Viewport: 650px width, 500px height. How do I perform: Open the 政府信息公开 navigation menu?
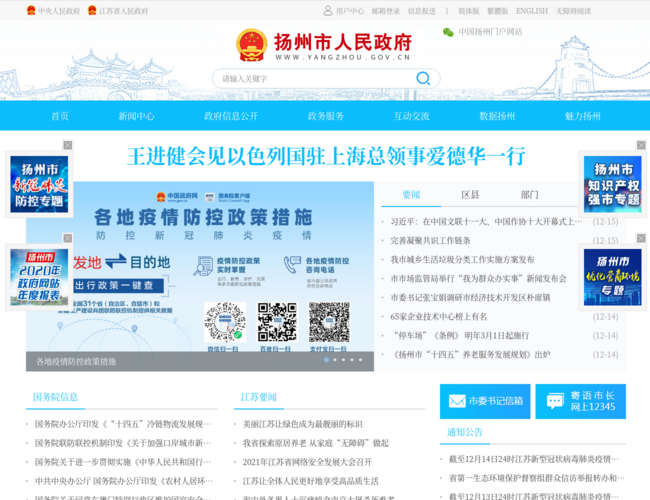pyautogui.click(x=231, y=116)
